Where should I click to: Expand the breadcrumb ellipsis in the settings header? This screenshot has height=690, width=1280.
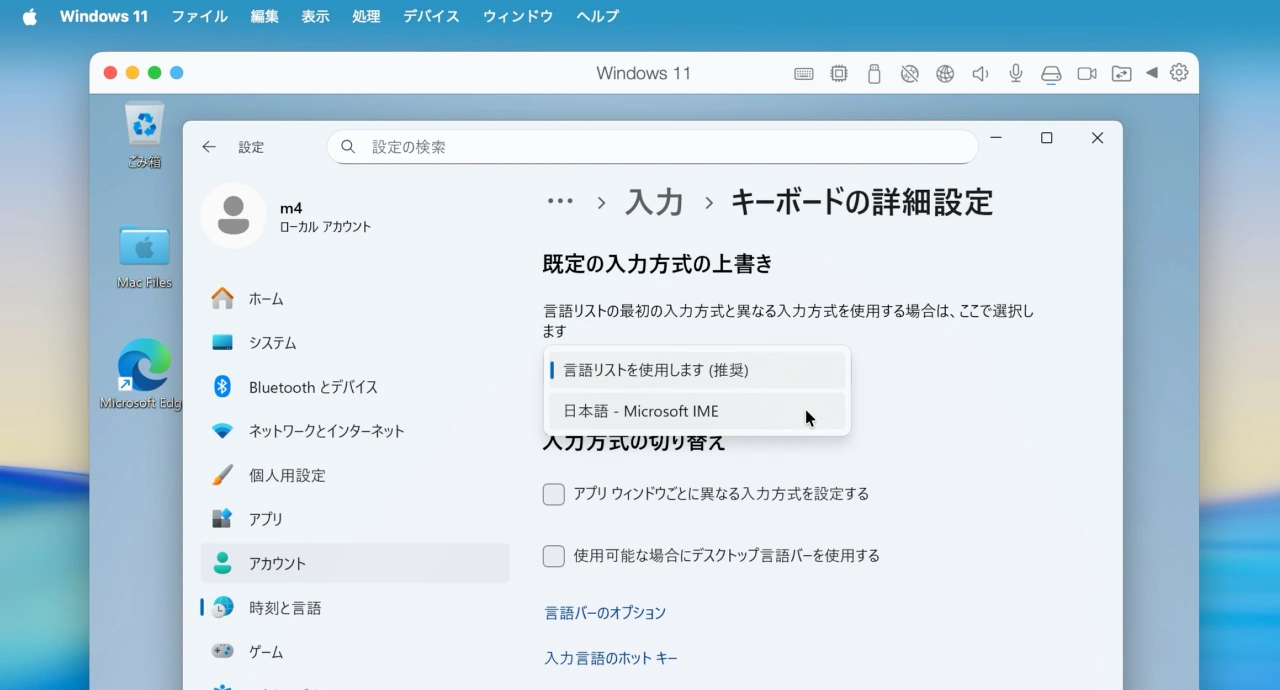pos(560,201)
